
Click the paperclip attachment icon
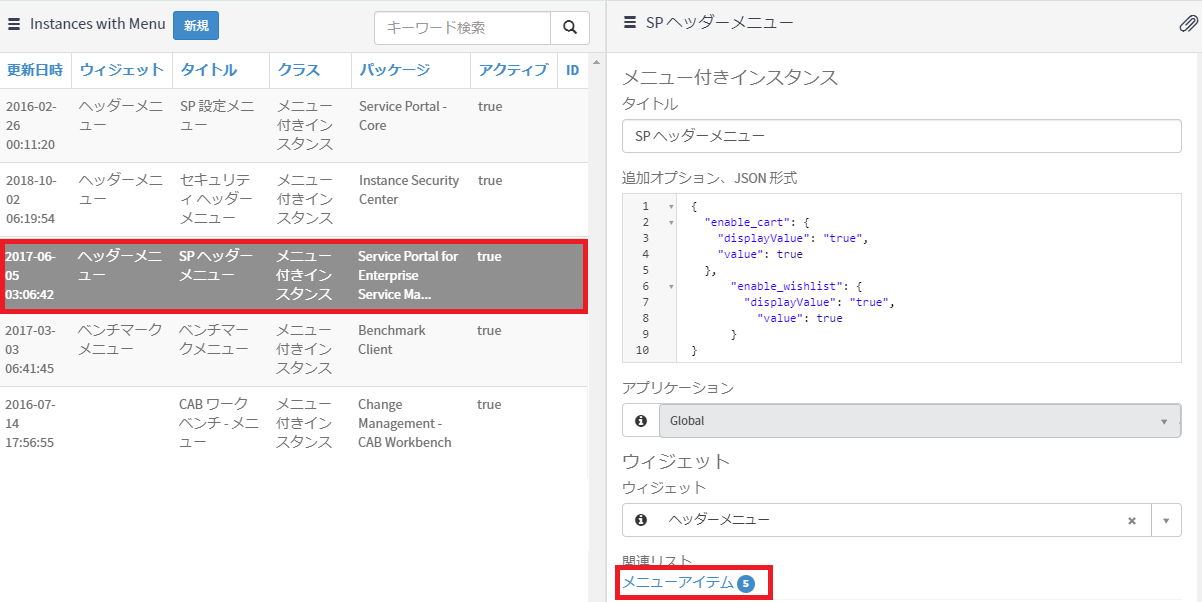1189,24
